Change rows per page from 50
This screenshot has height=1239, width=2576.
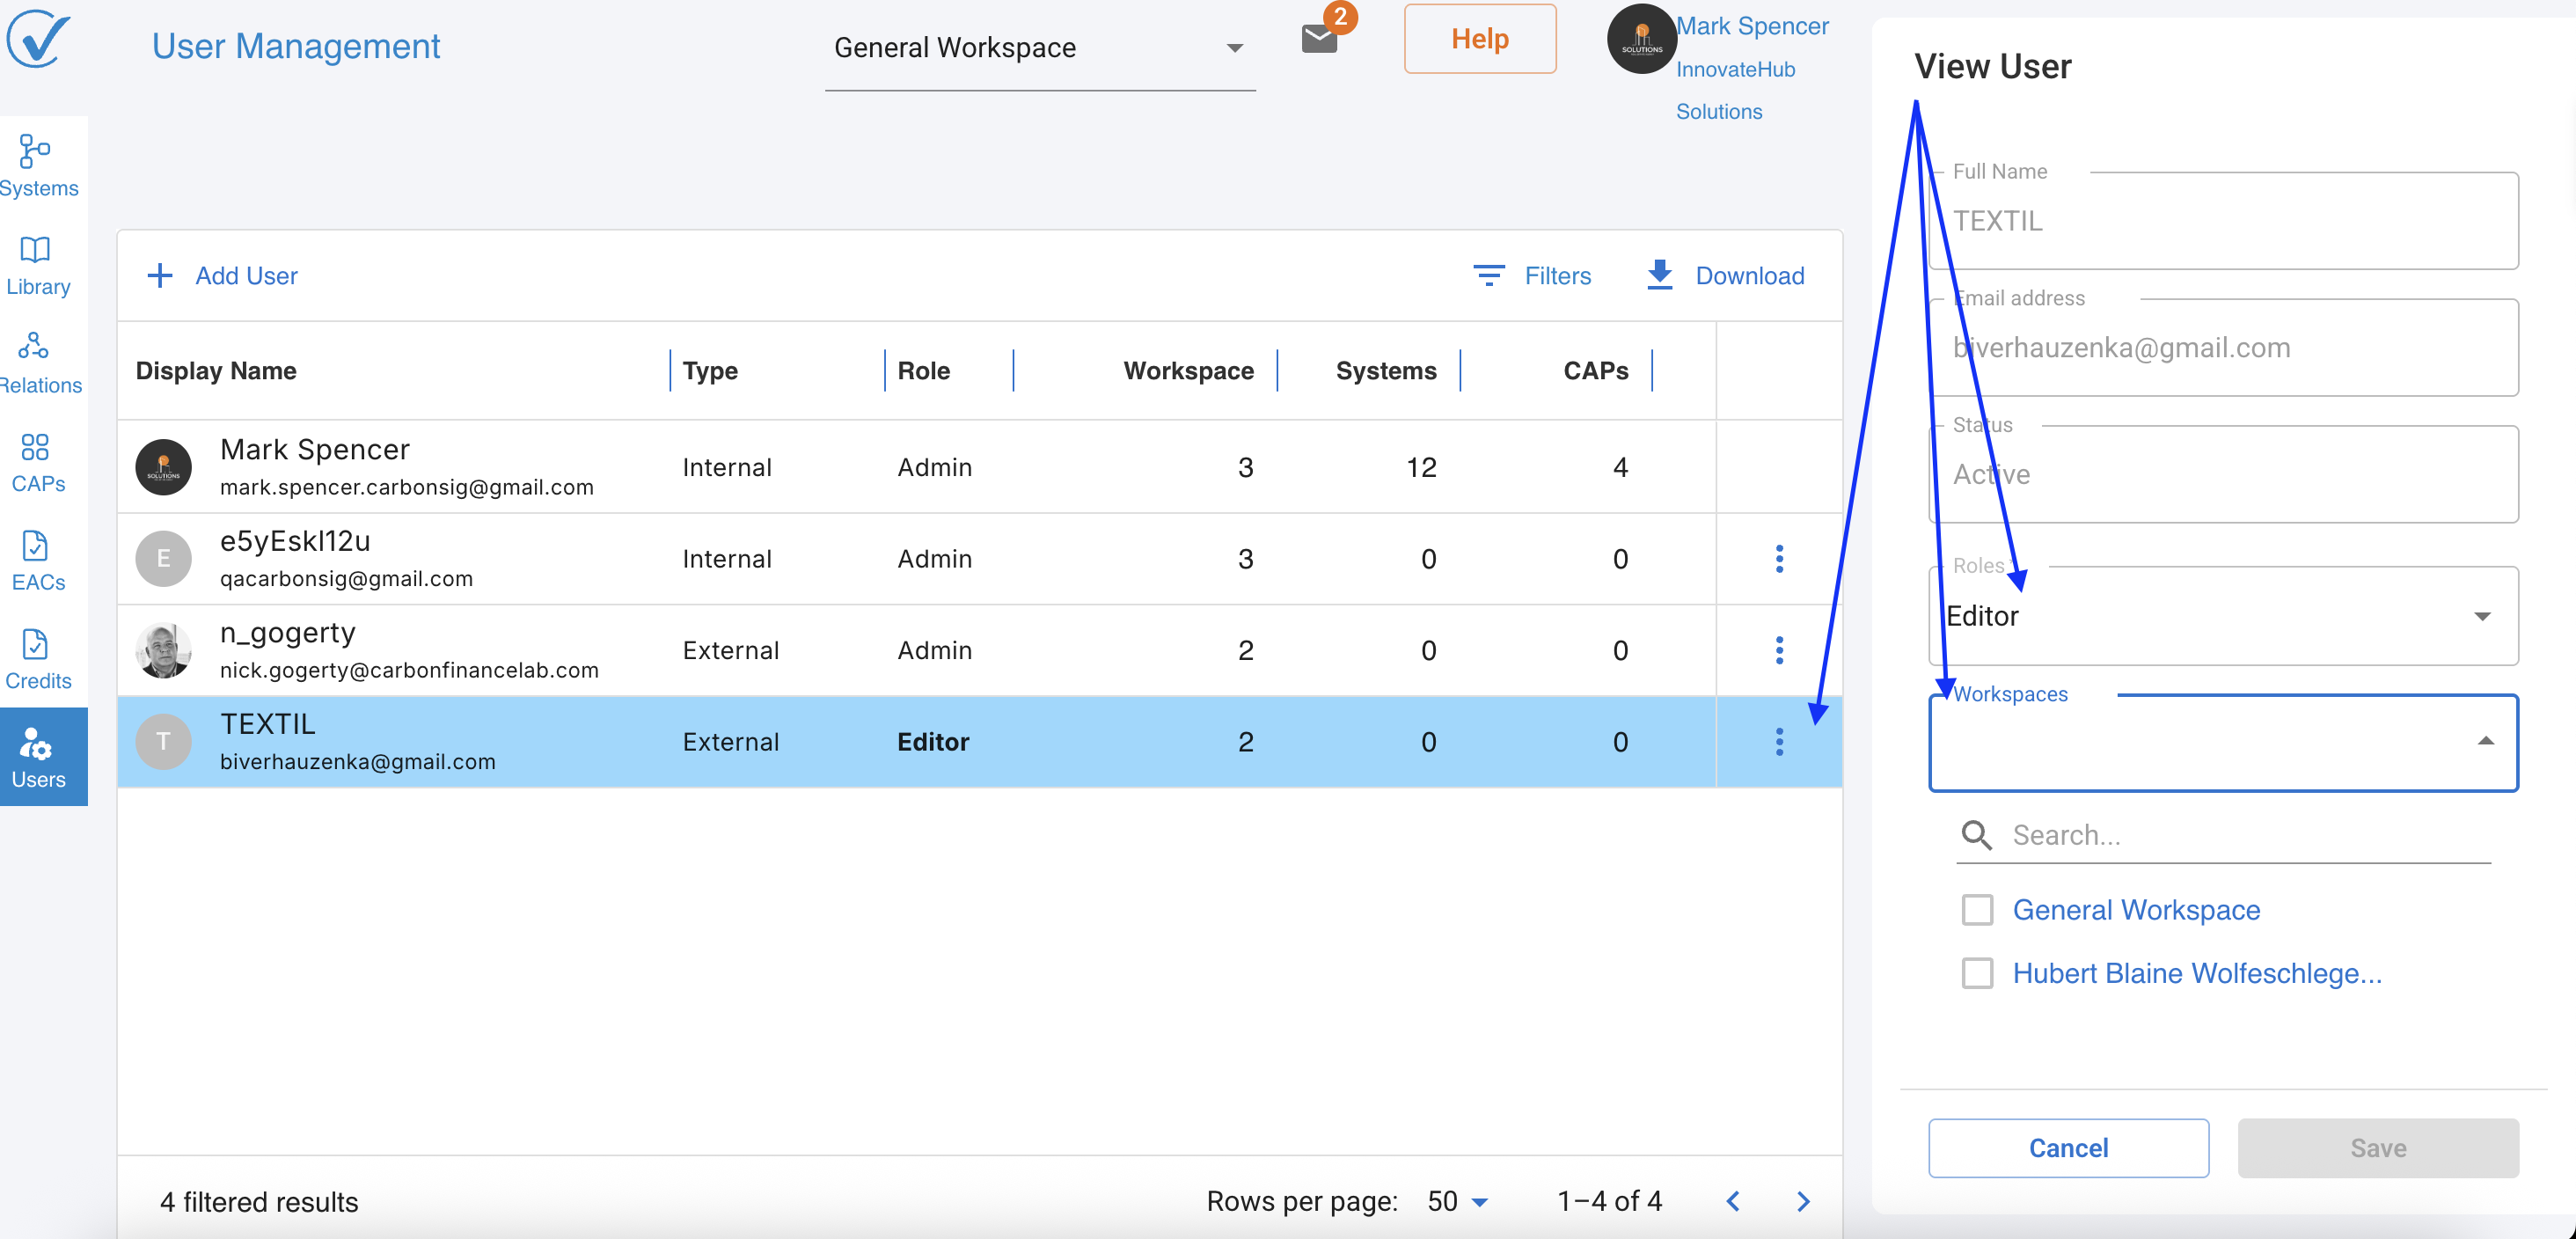point(1457,1201)
